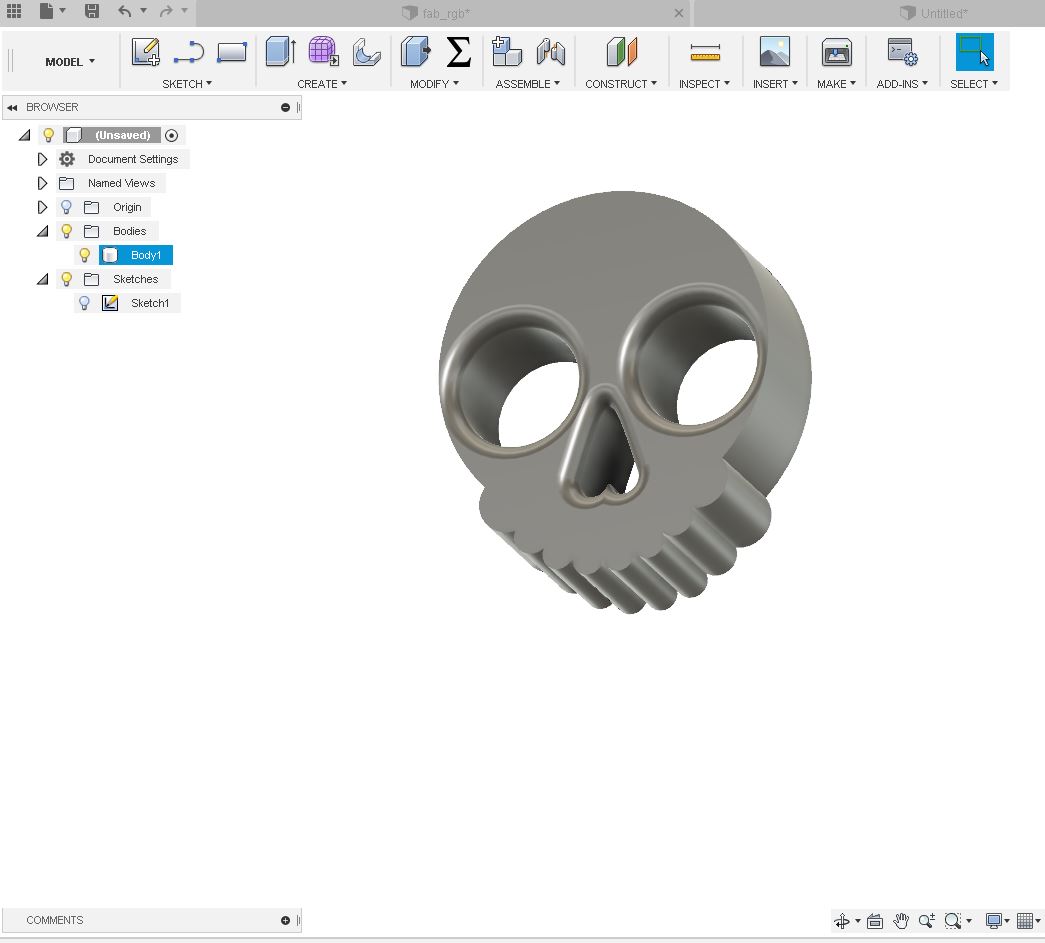Click the Orbit navigation icon
The image size is (1045, 943).
coord(842,921)
